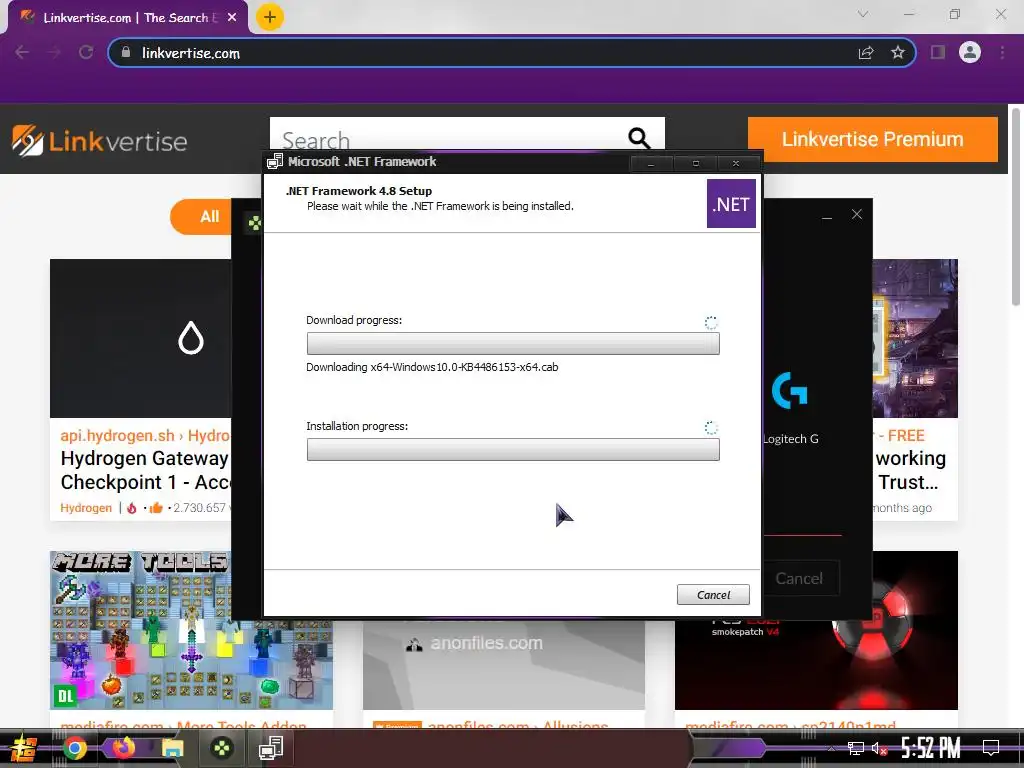Open new browser tab with plus button

(x=270, y=17)
